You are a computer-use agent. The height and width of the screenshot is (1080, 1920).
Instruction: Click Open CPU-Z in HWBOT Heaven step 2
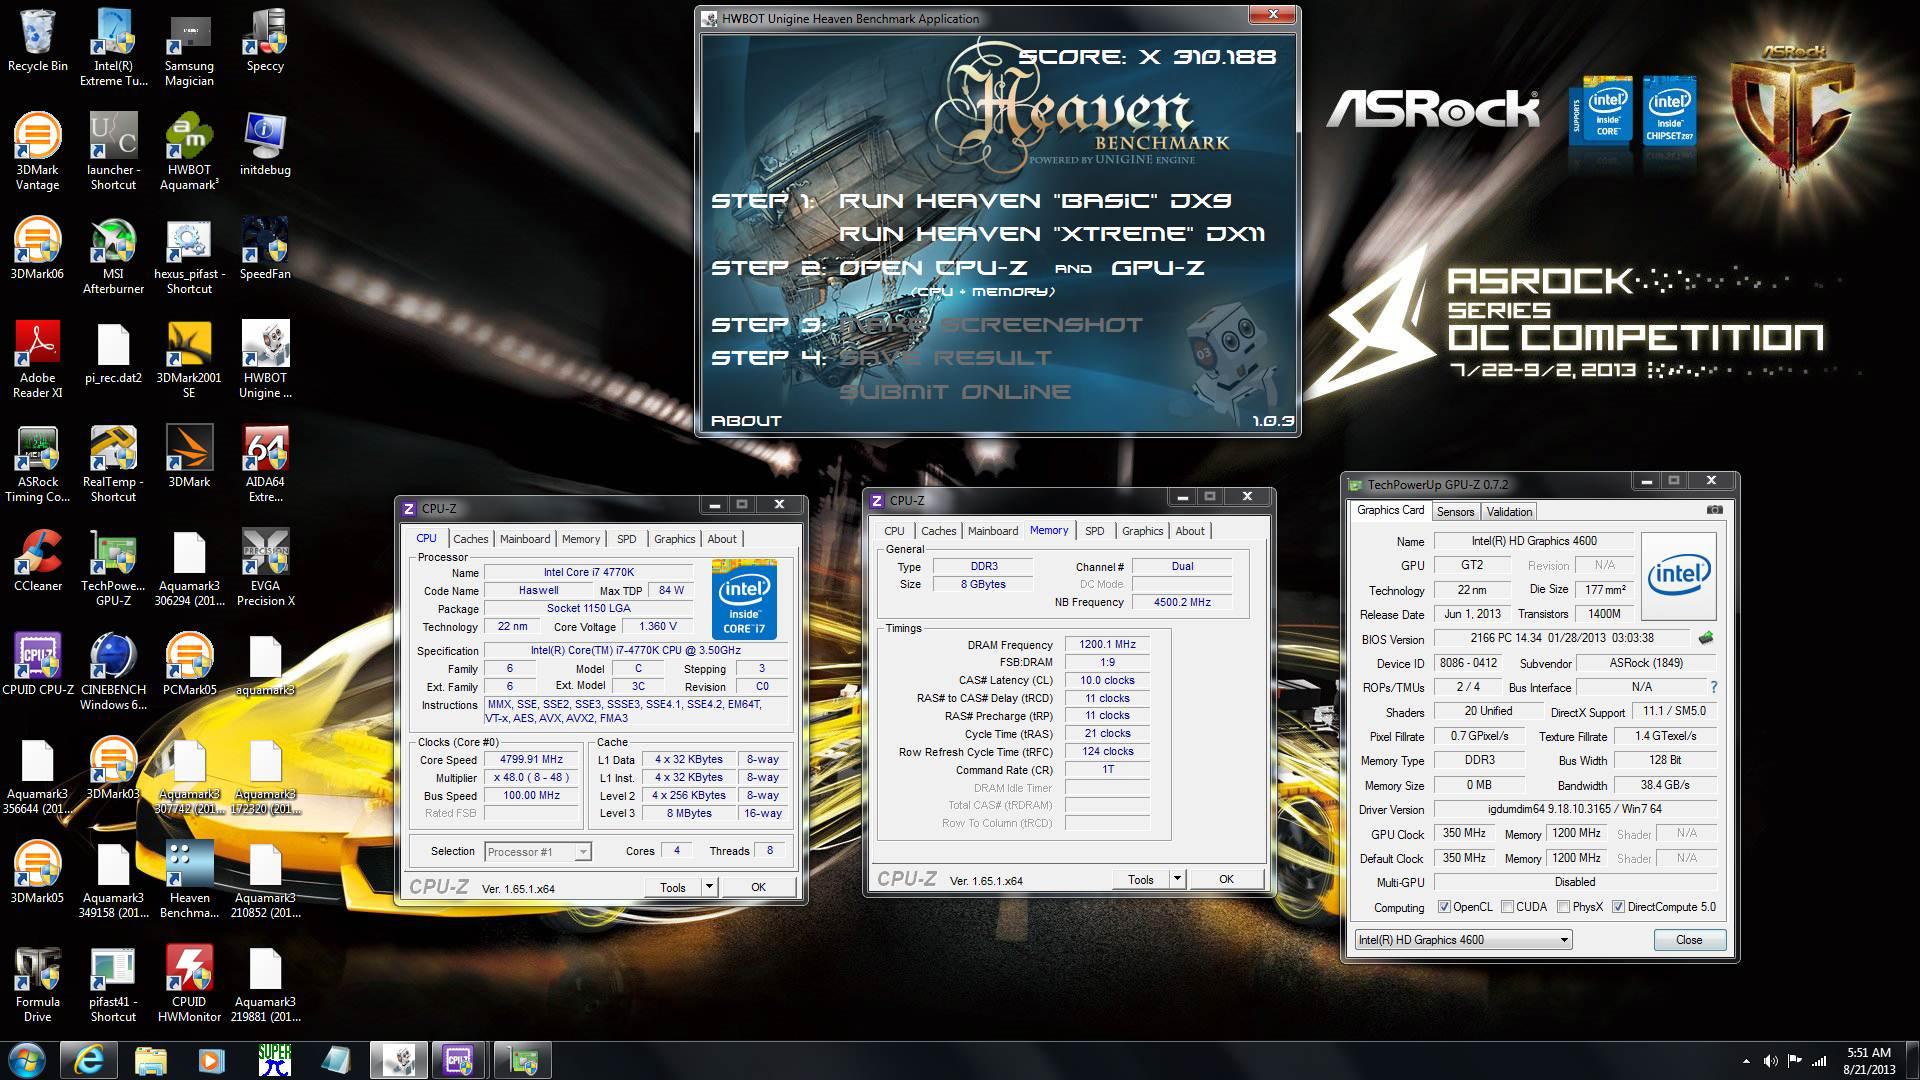click(x=933, y=268)
